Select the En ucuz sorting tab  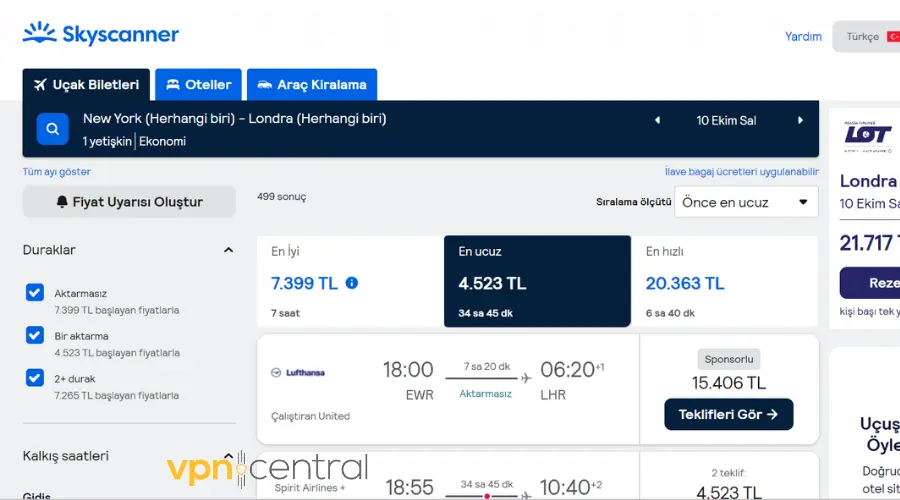[x=537, y=281]
